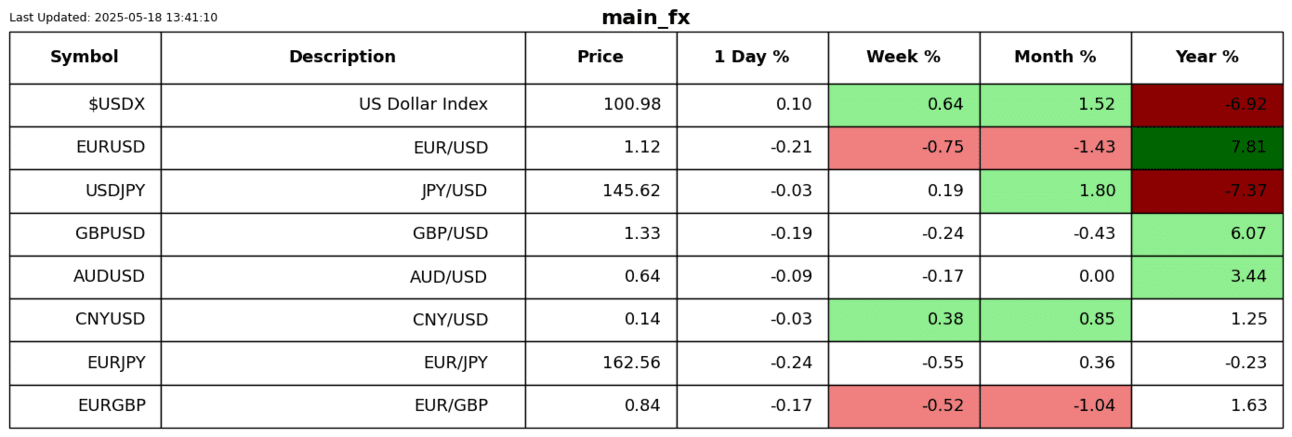This screenshot has width=1292, height=437.
Task: Select the Year % column header
Action: tap(1207, 57)
